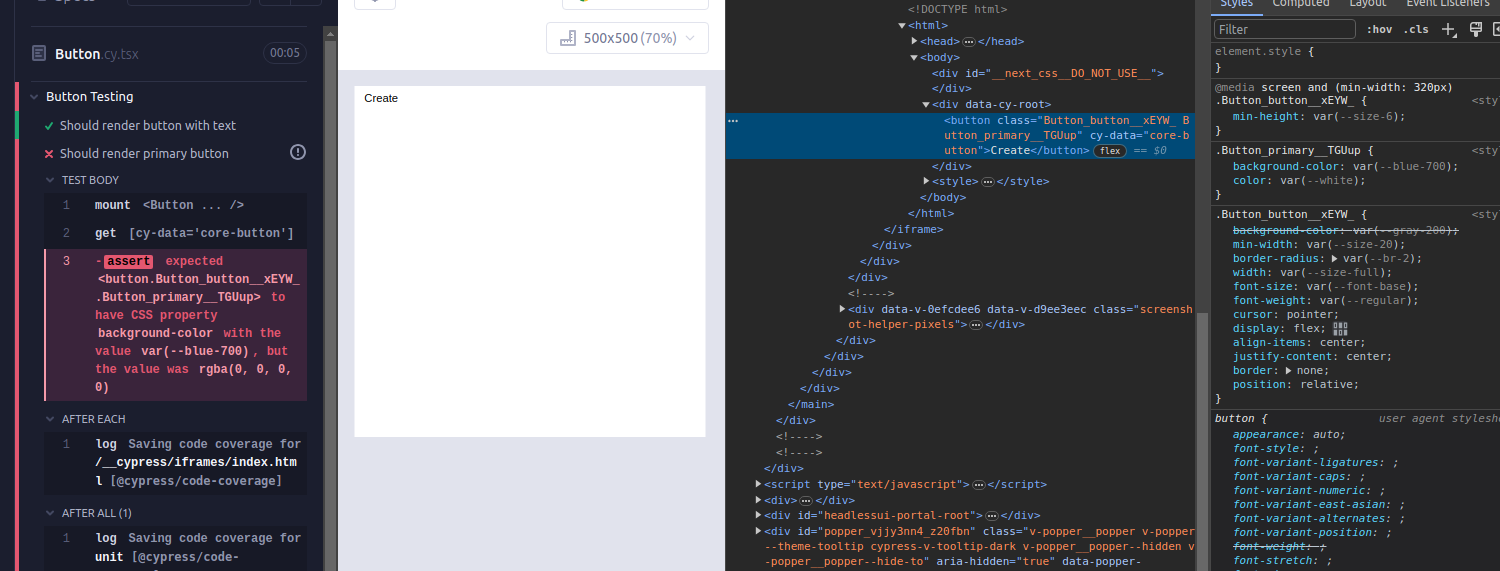Open the Event Listeners tab
The width and height of the screenshot is (1500, 571).
(x=1448, y=4)
